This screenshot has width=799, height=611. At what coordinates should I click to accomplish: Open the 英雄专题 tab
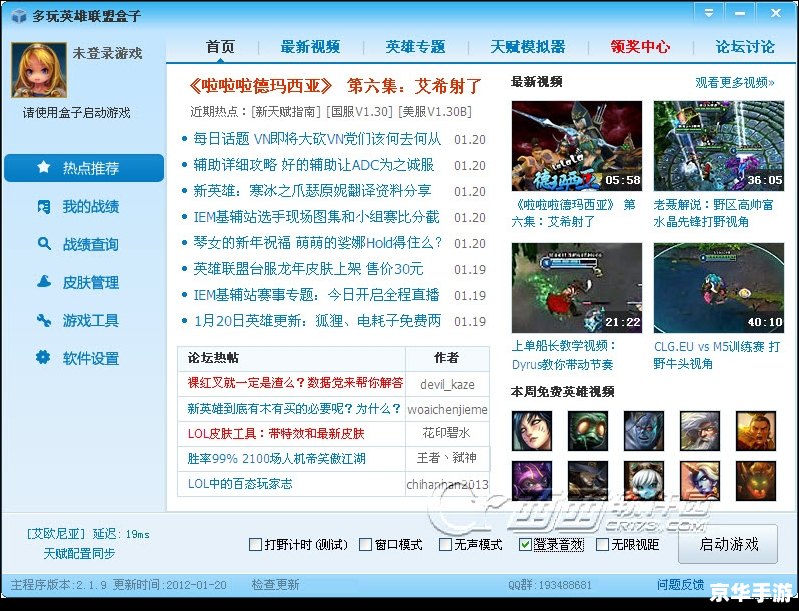pos(415,47)
